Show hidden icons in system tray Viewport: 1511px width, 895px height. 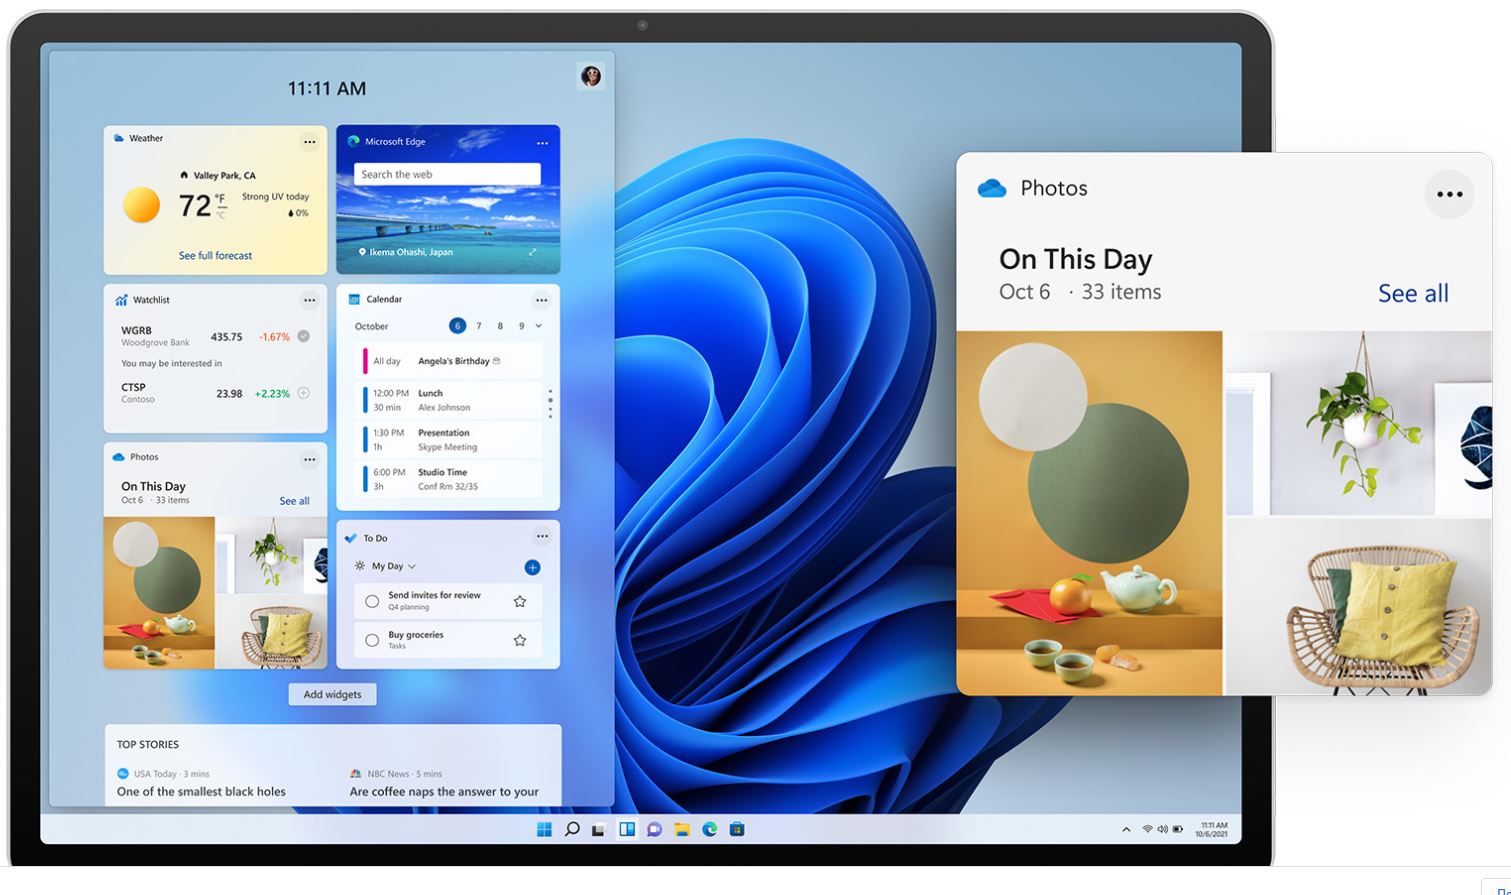point(1126,829)
